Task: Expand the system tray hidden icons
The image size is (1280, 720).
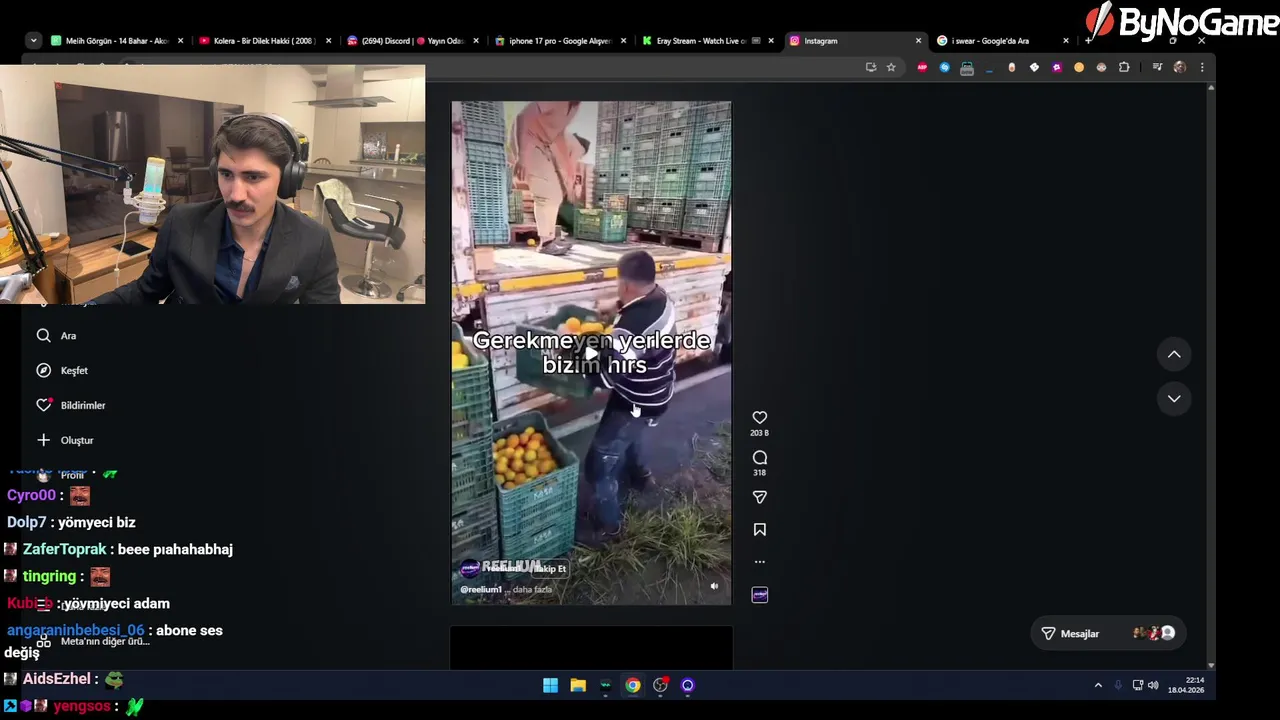Action: tap(1098, 685)
